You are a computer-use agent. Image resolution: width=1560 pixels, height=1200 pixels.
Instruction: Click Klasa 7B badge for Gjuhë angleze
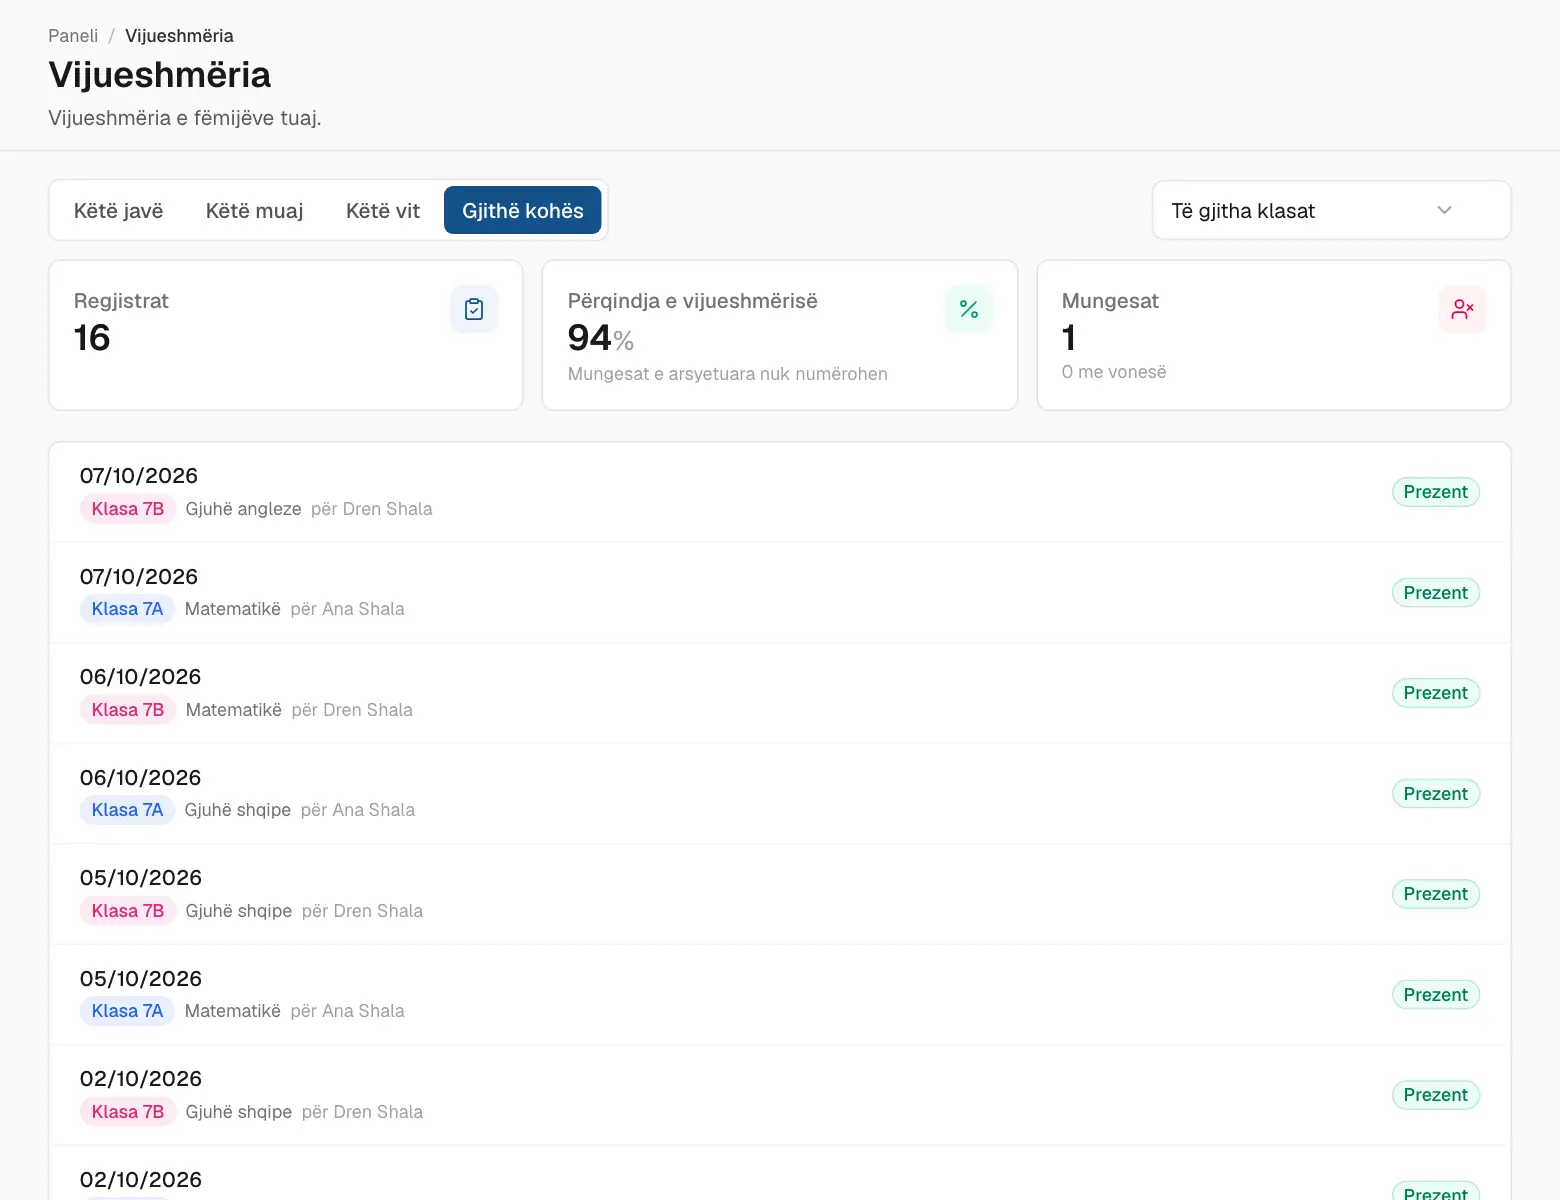(128, 509)
